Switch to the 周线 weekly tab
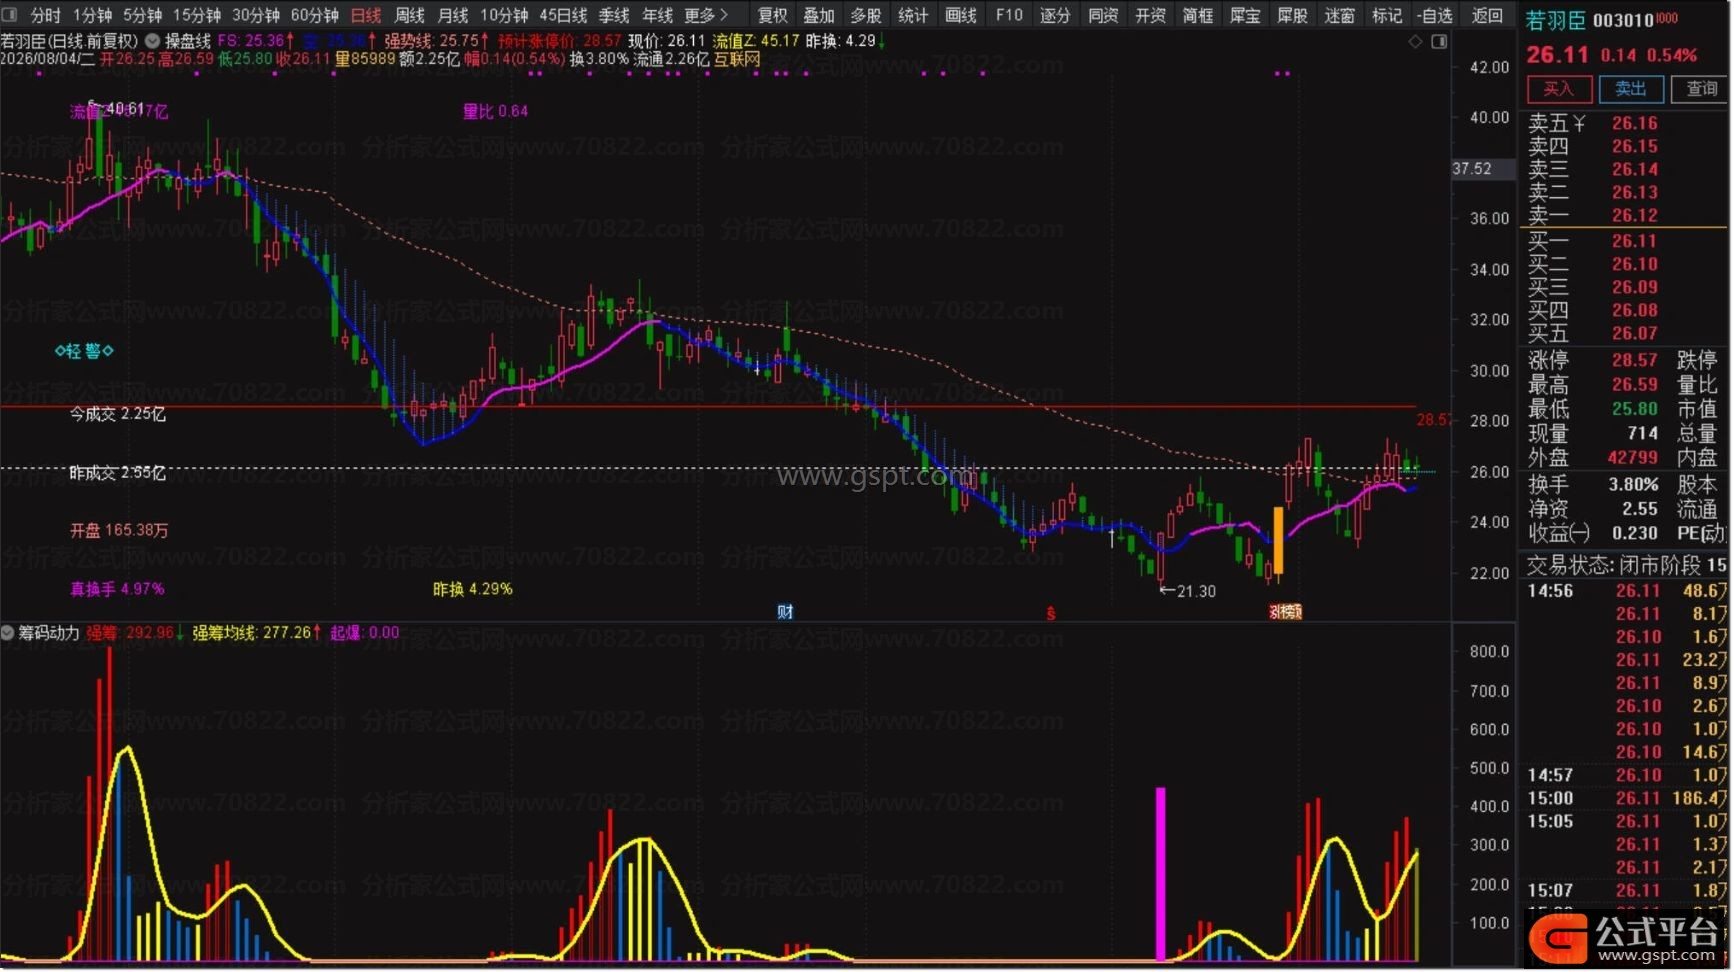Screen dimensions: 1734x972 (x=409, y=15)
